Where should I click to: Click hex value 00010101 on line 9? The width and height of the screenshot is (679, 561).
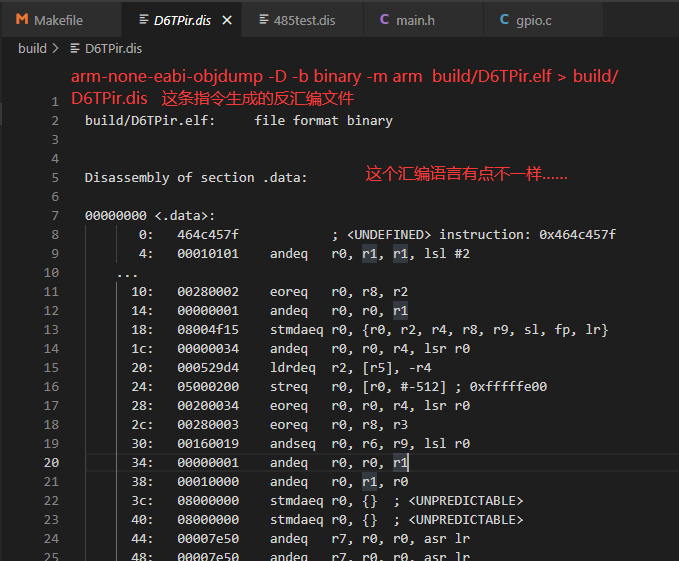[x=208, y=254]
